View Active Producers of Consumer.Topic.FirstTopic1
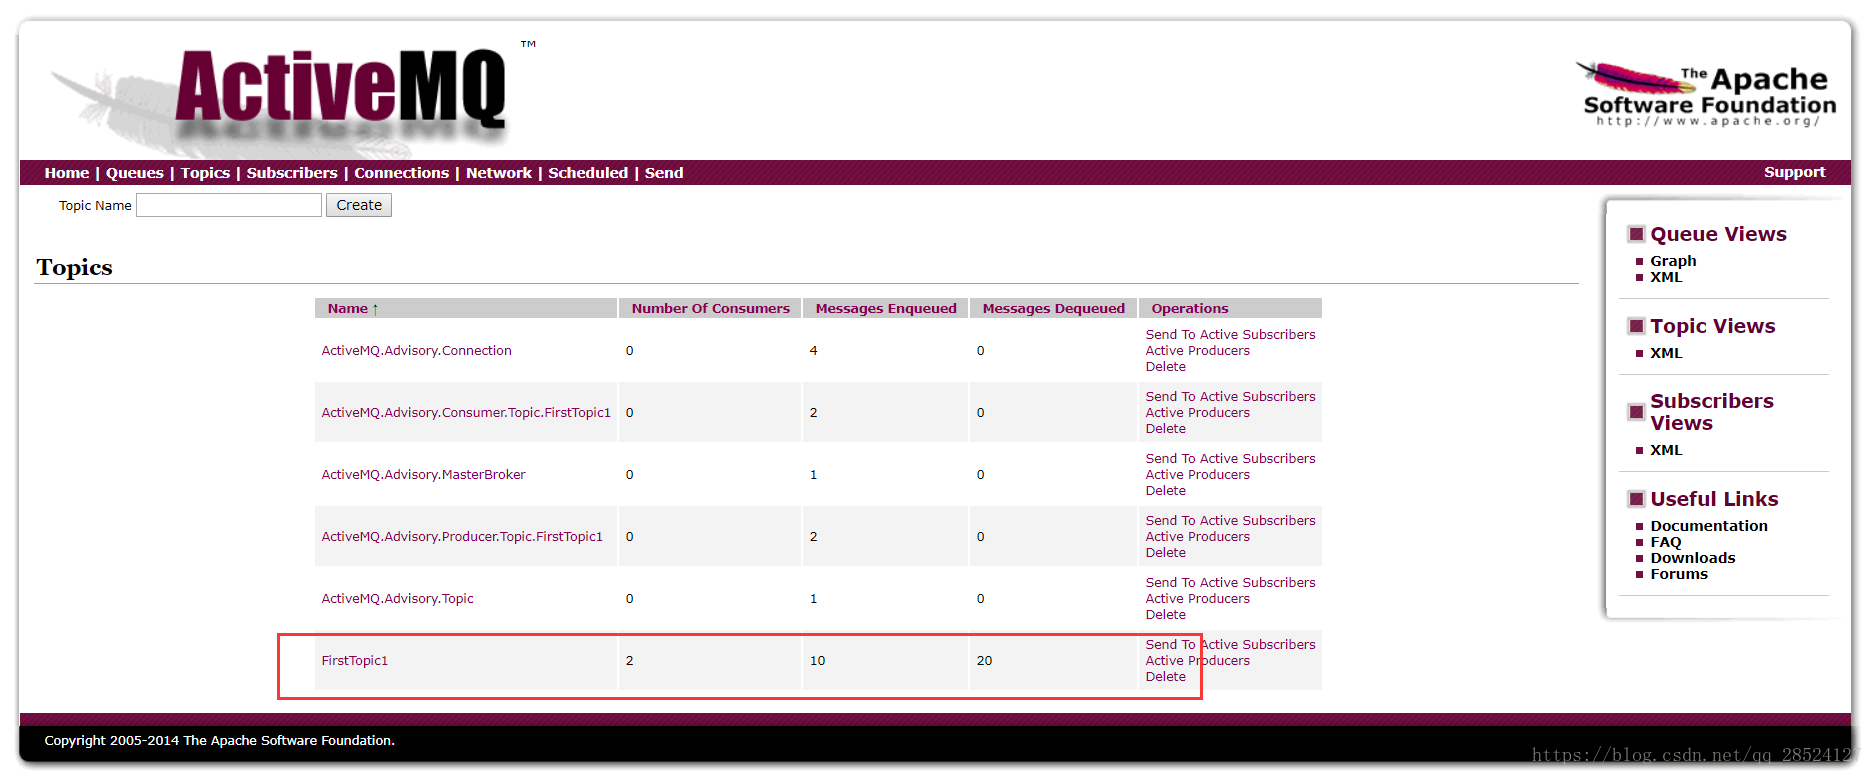 tap(1197, 412)
